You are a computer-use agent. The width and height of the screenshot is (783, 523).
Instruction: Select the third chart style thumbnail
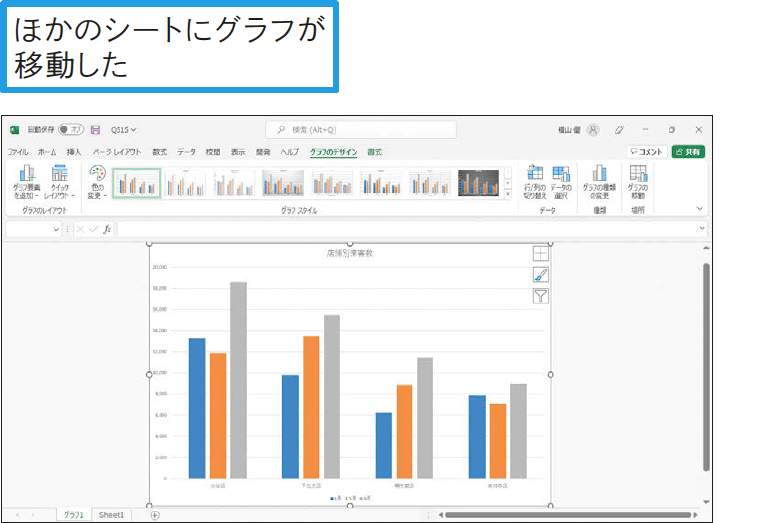click(x=234, y=183)
